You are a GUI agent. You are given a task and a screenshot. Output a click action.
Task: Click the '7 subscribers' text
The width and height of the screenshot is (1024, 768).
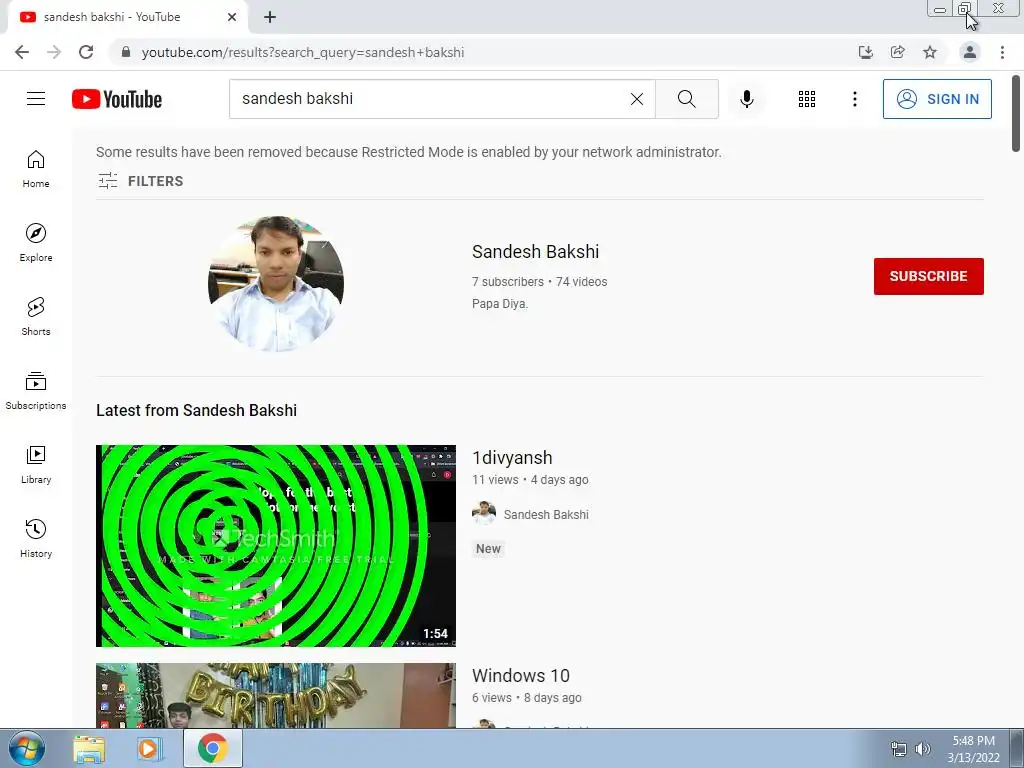[x=507, y=281]
